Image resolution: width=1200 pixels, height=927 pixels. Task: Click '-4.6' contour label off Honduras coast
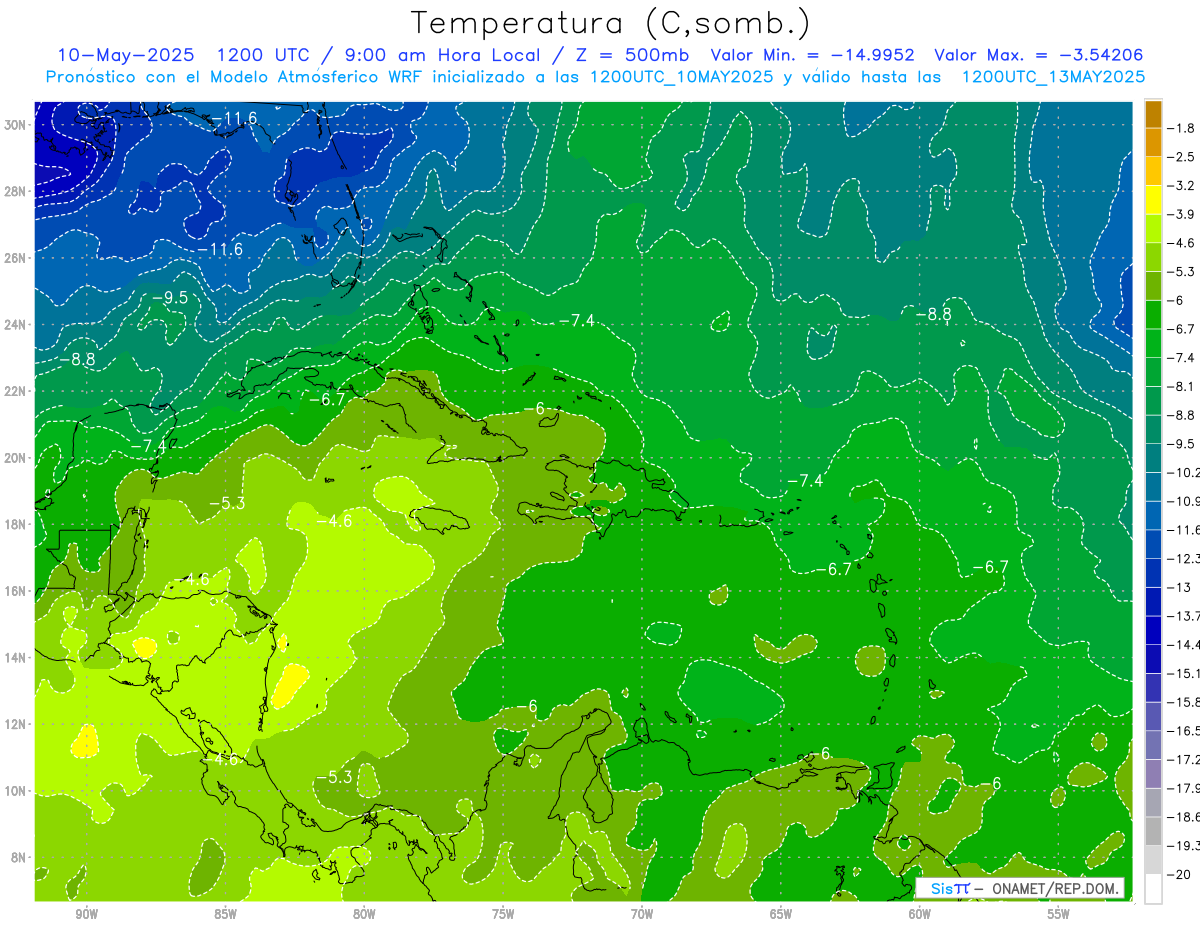[x=191, y=579]
